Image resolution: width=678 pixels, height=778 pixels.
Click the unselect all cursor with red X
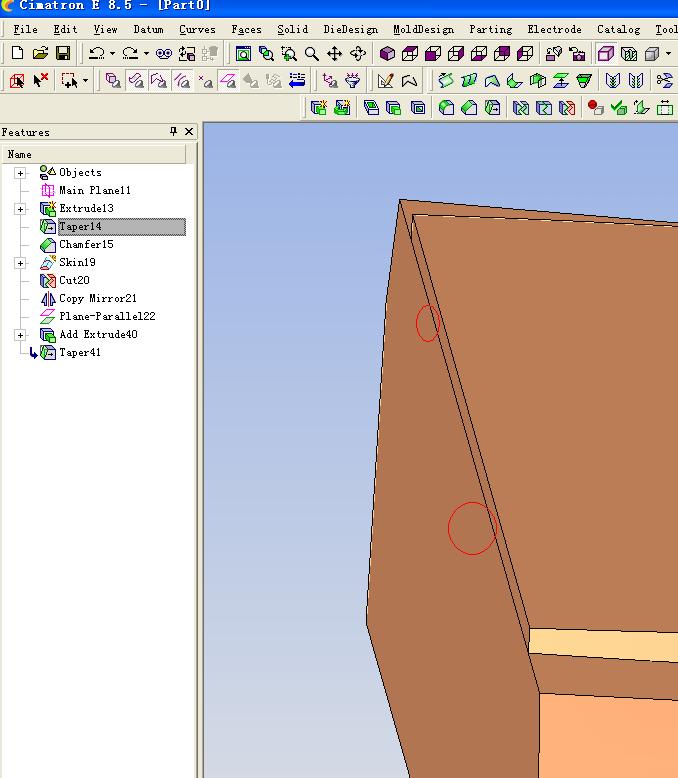point(40,80)
